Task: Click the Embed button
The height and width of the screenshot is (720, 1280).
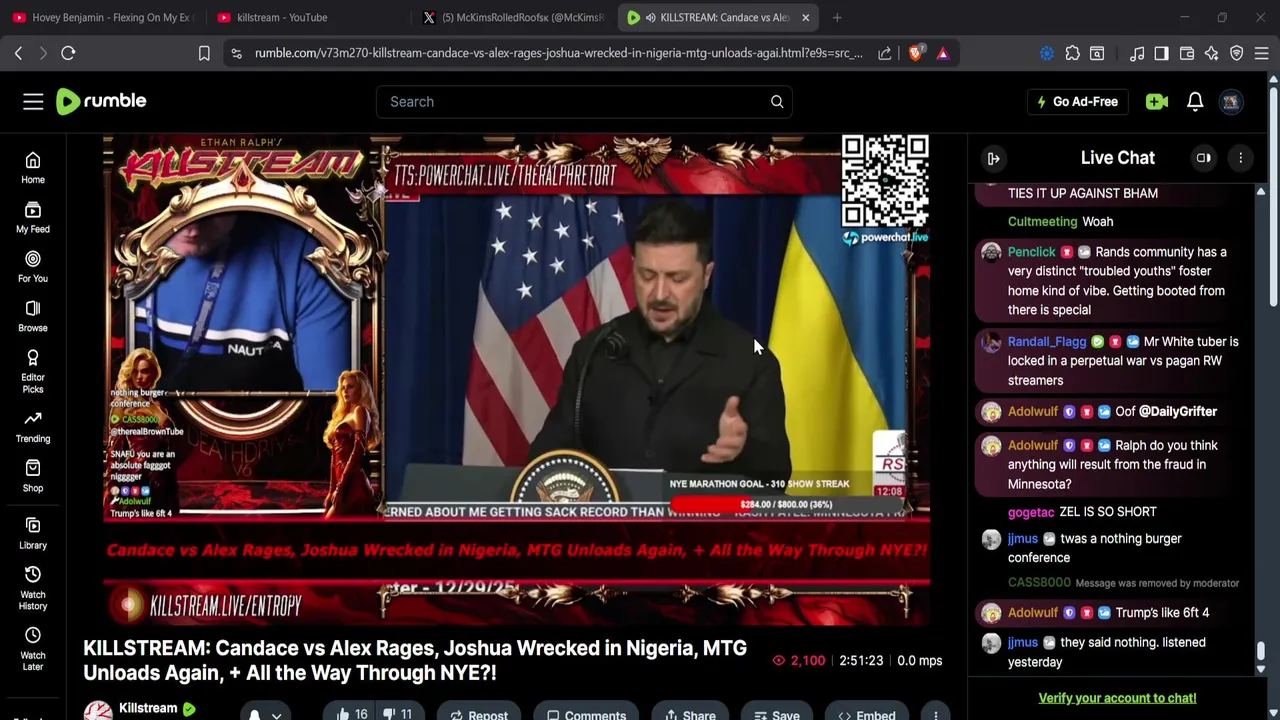Action: (x=867, y=714)
